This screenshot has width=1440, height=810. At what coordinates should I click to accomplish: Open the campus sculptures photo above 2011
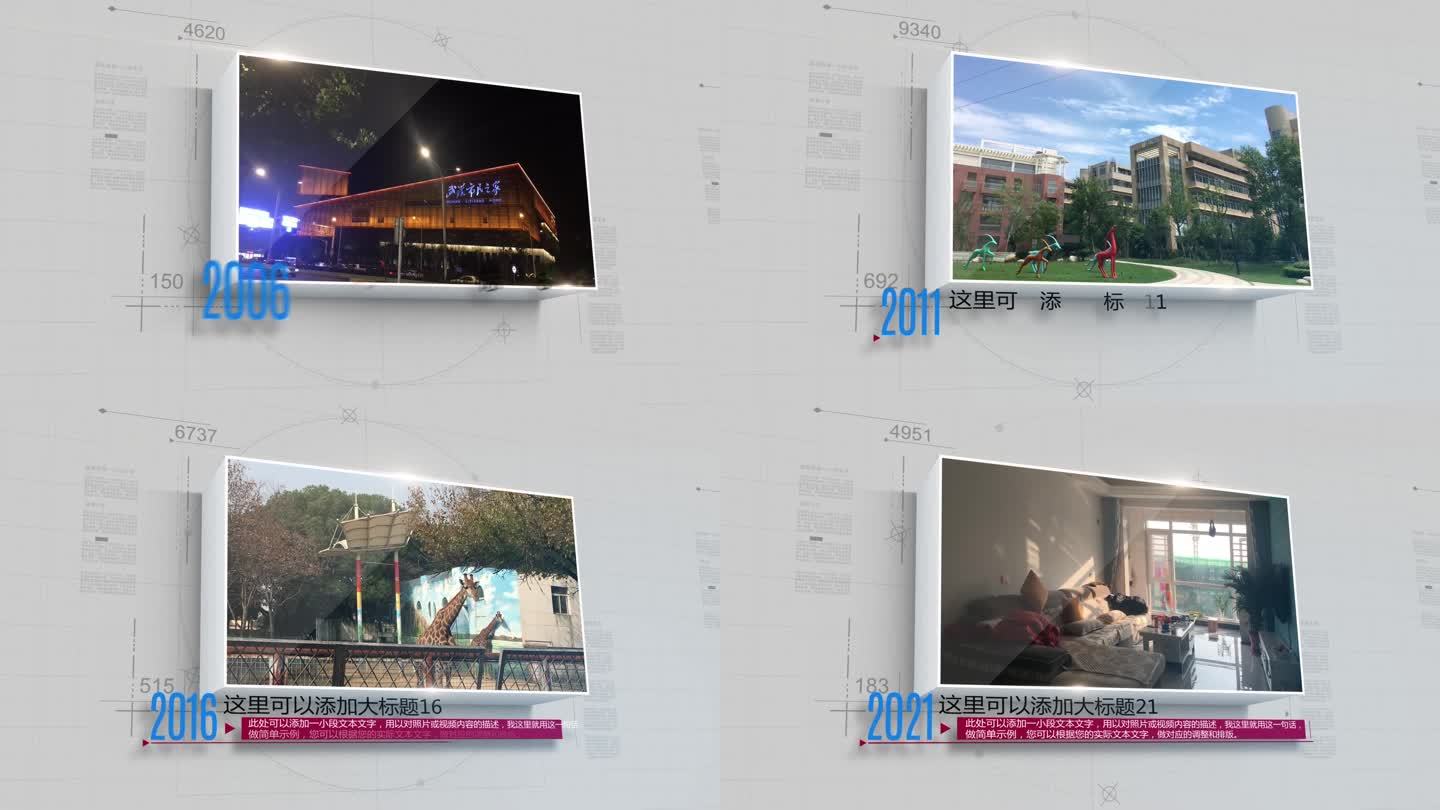[x=1130, y=170]
